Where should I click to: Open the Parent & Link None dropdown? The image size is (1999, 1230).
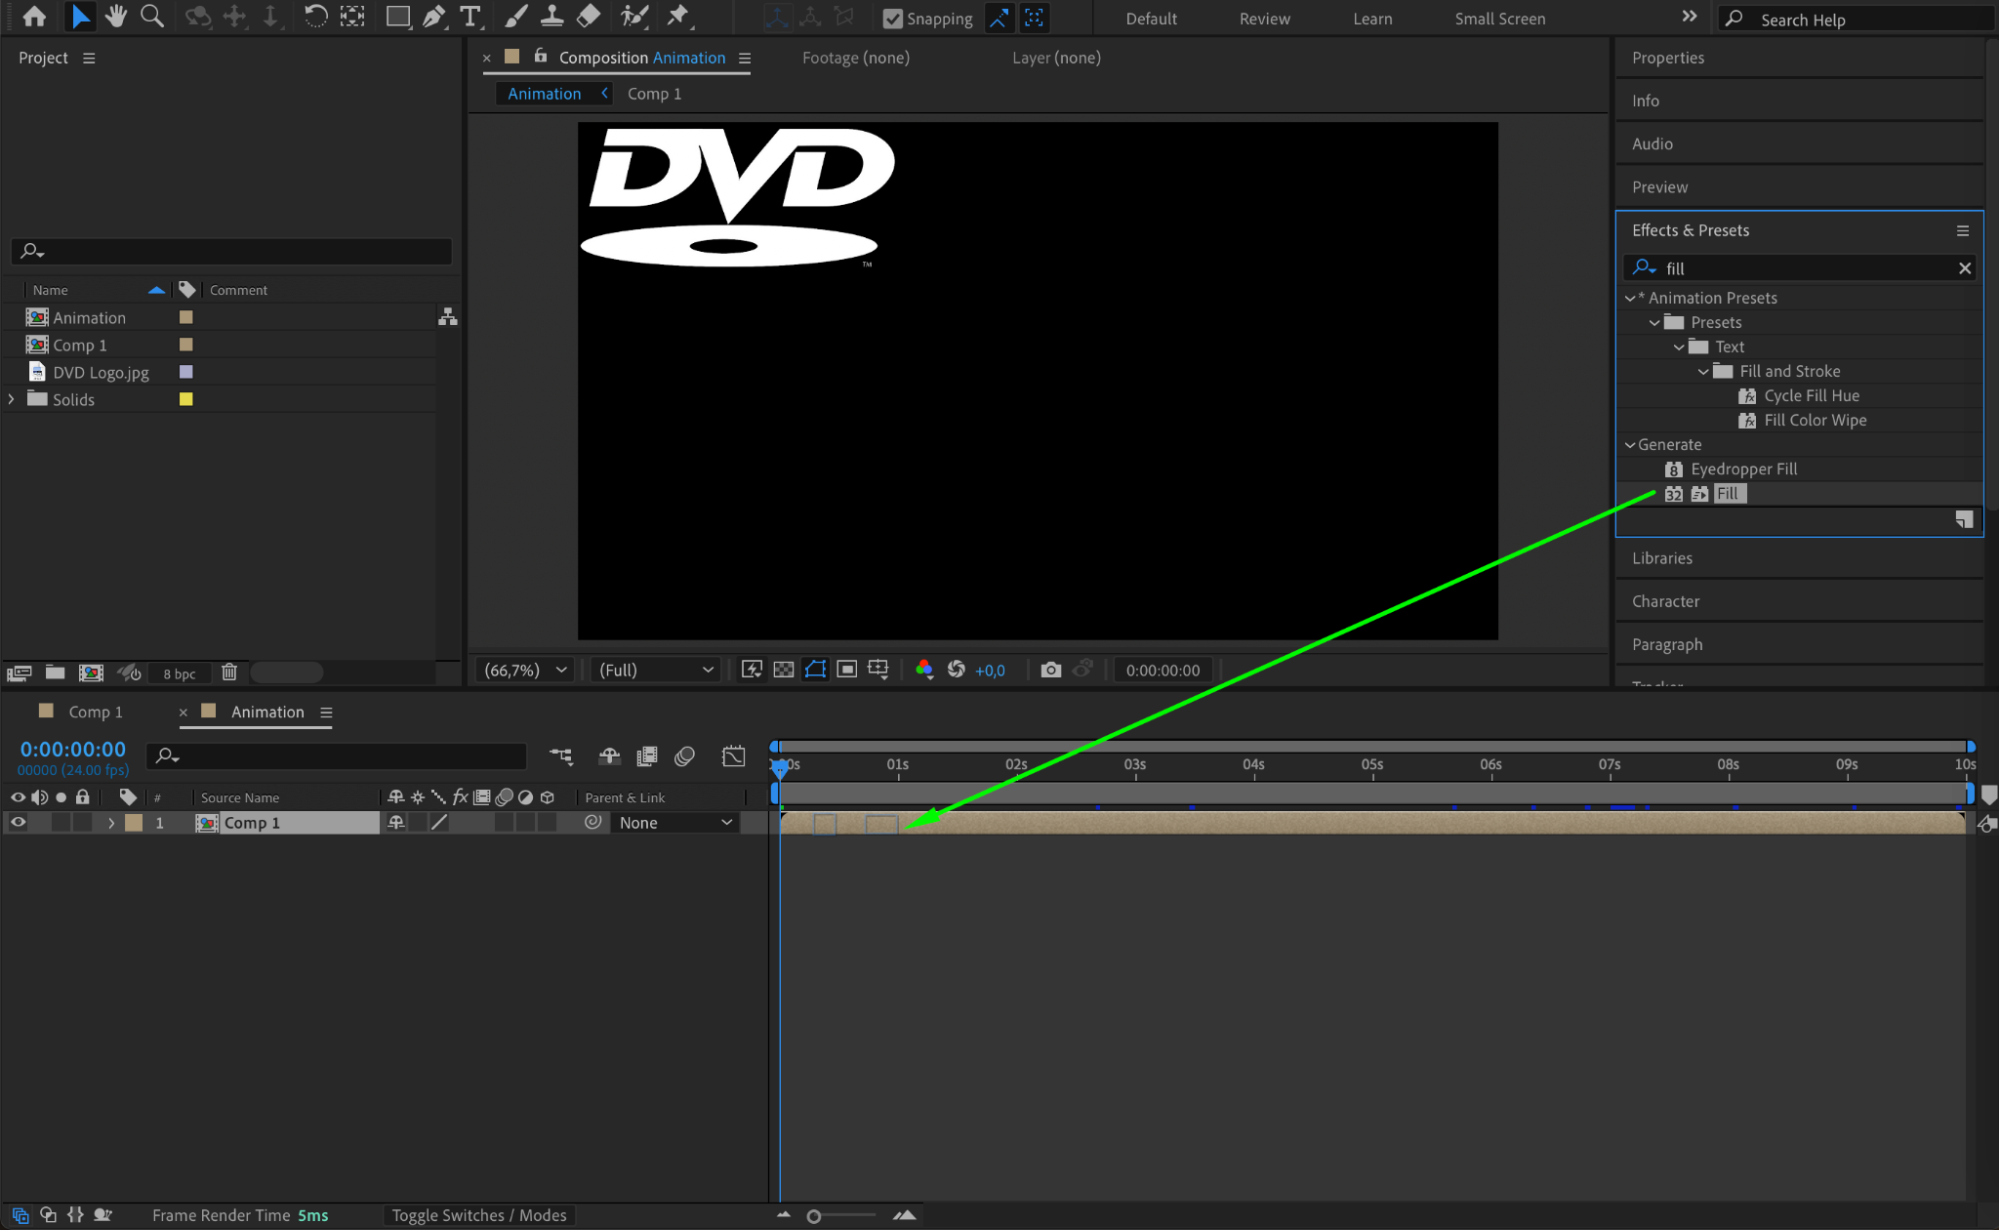coord(675,823)
